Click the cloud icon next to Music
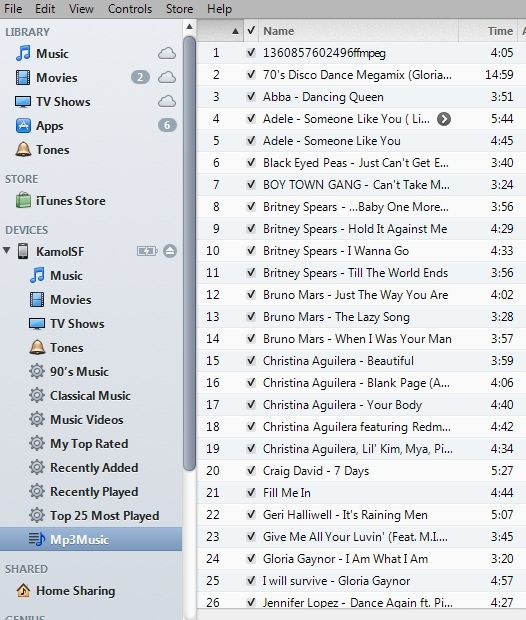The image size is (526, 620). (x=167, y=53)
